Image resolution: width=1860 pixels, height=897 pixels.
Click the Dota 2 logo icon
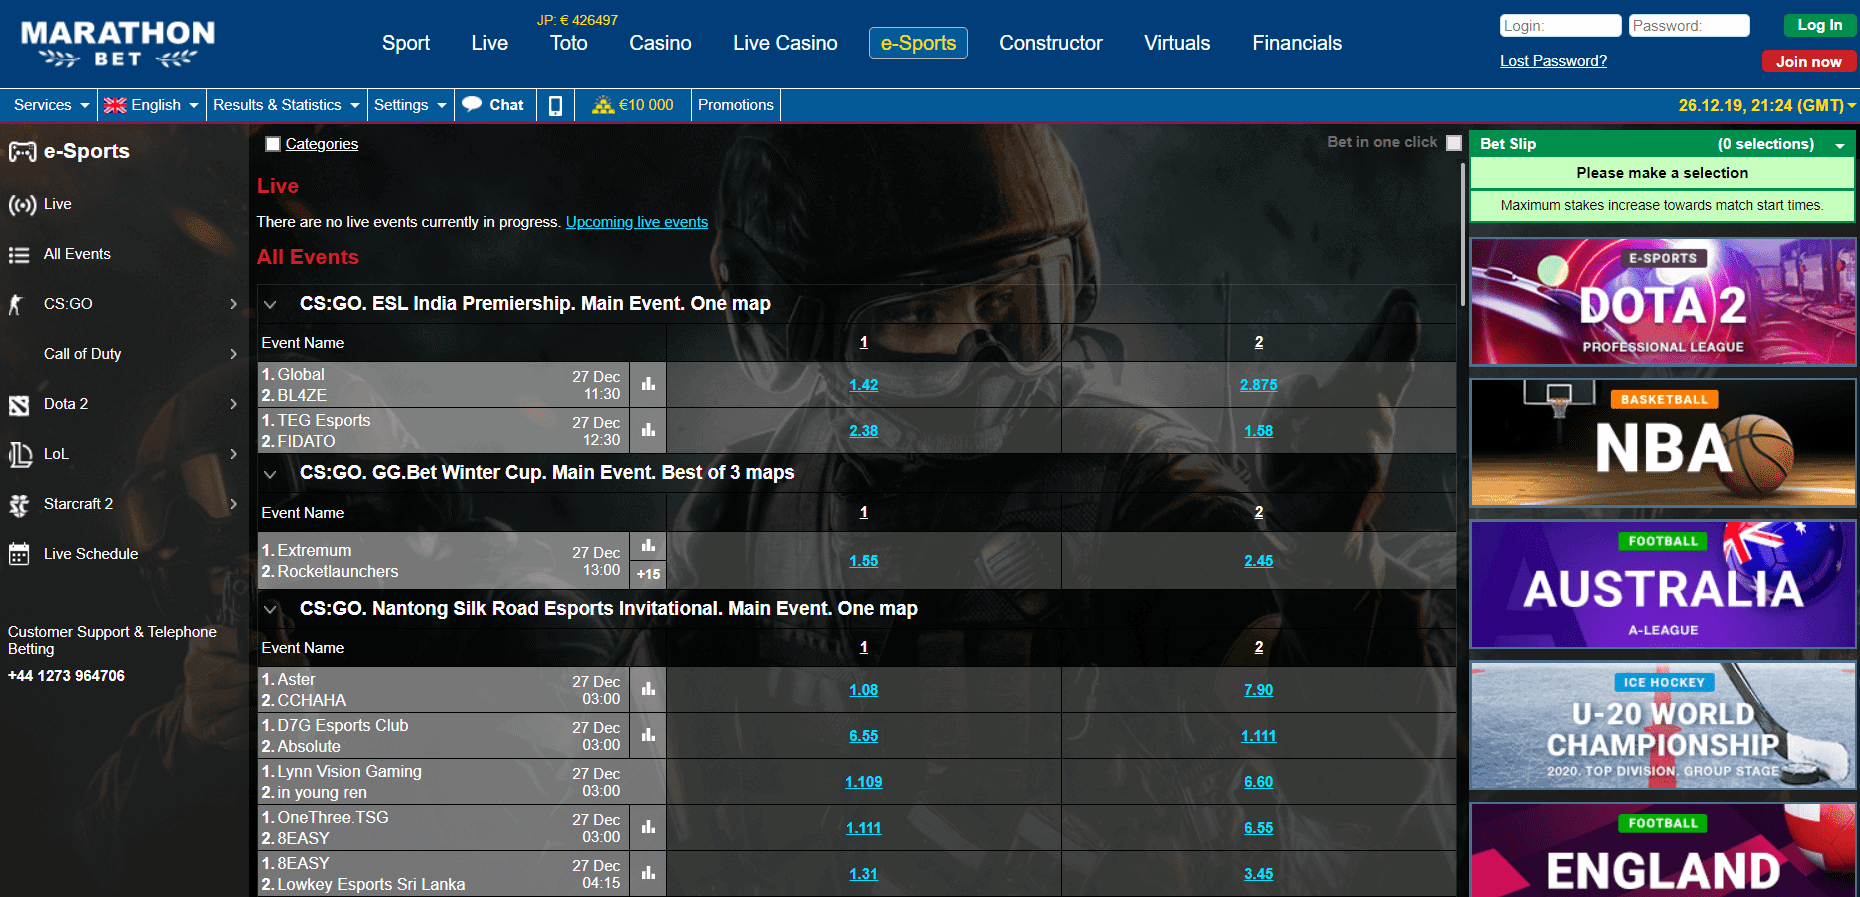19,405
